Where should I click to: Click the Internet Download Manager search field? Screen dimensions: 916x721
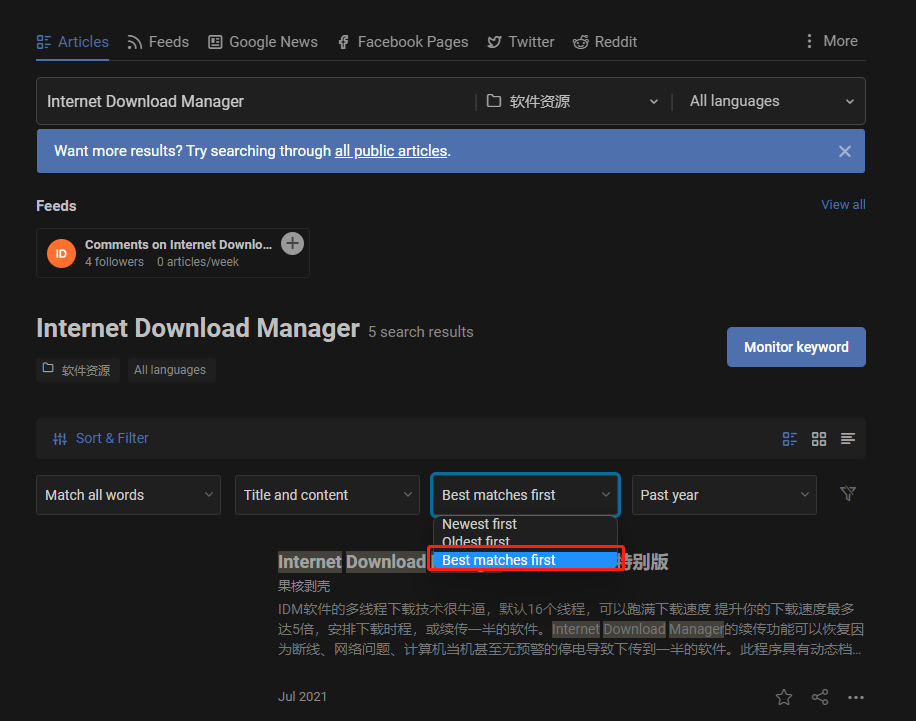pyautogui.click(x=255, y=101)
